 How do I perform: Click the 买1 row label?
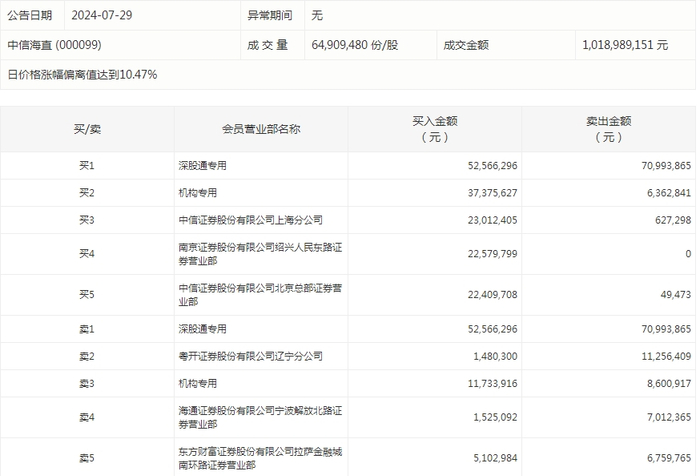87,166
